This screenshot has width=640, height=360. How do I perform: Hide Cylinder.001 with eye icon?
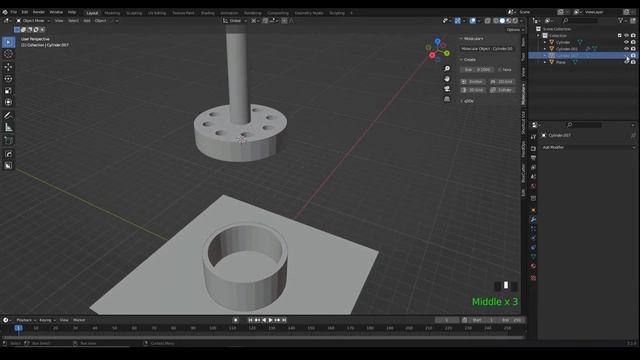pos(627,49)
